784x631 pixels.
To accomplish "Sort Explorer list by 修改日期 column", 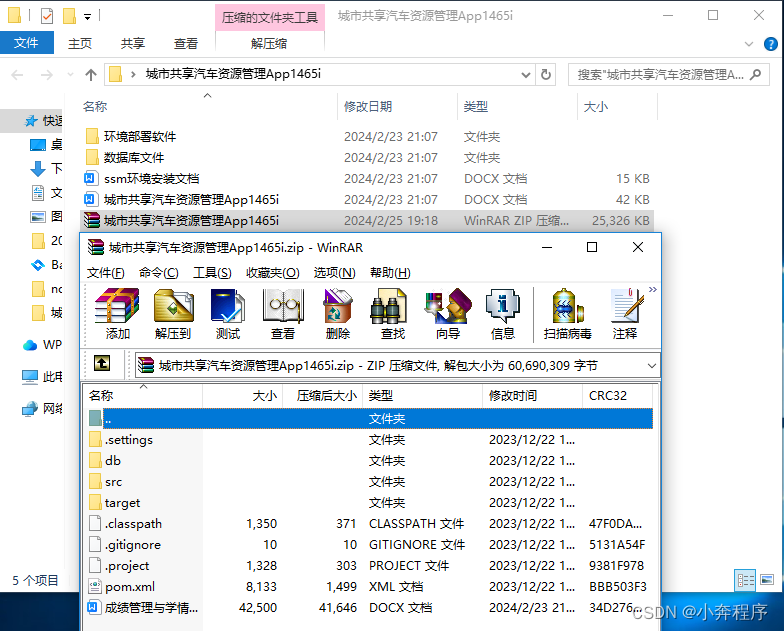I will [x=398, y=106].
